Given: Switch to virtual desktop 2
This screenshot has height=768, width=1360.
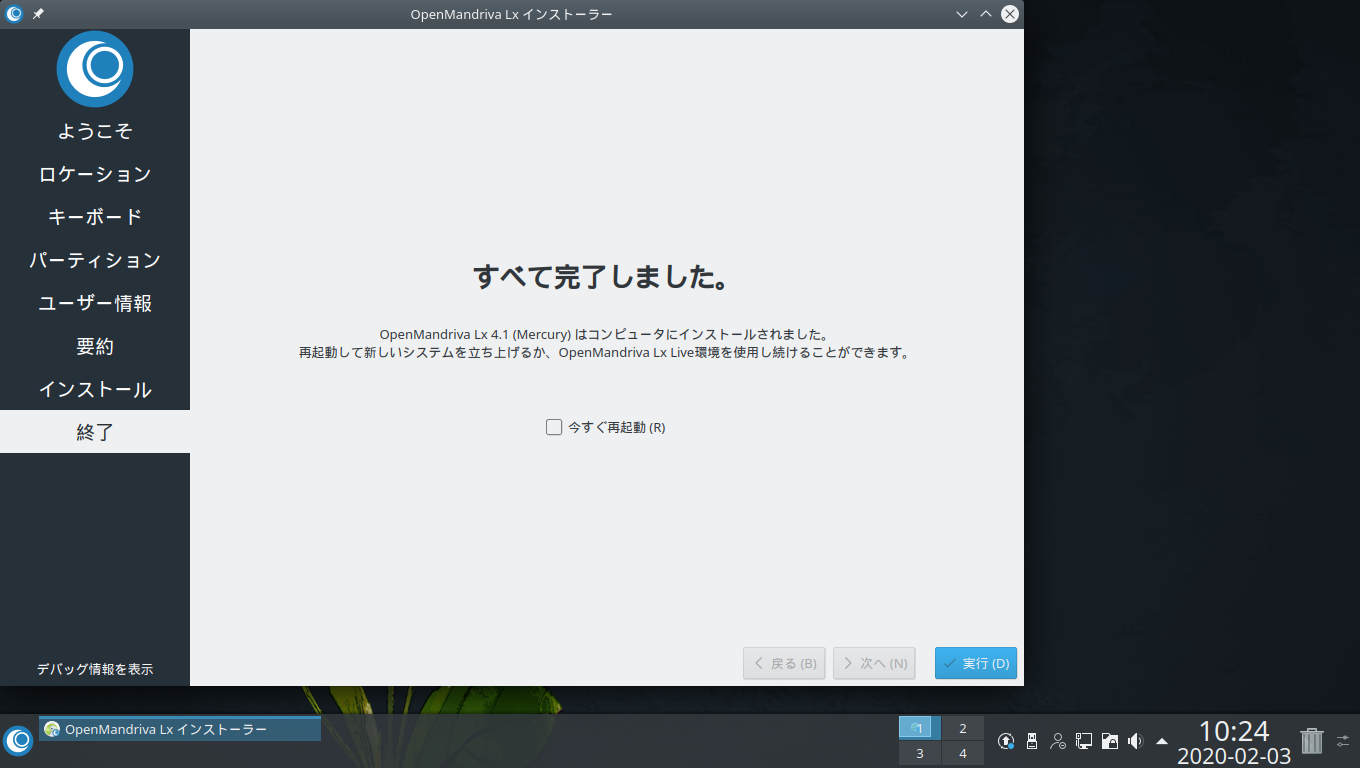Looking at the screenshot, I should [x=963, y=728].
